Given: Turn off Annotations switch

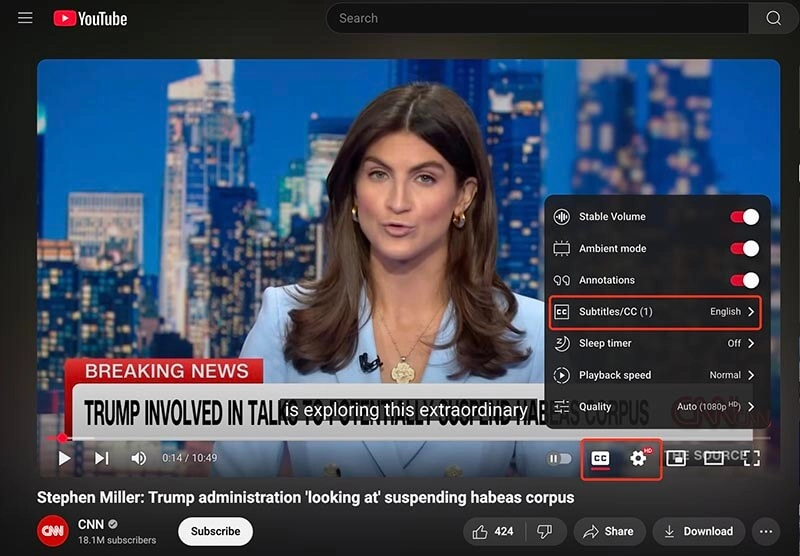Looking at the screenshot, I should pos(744,281).
